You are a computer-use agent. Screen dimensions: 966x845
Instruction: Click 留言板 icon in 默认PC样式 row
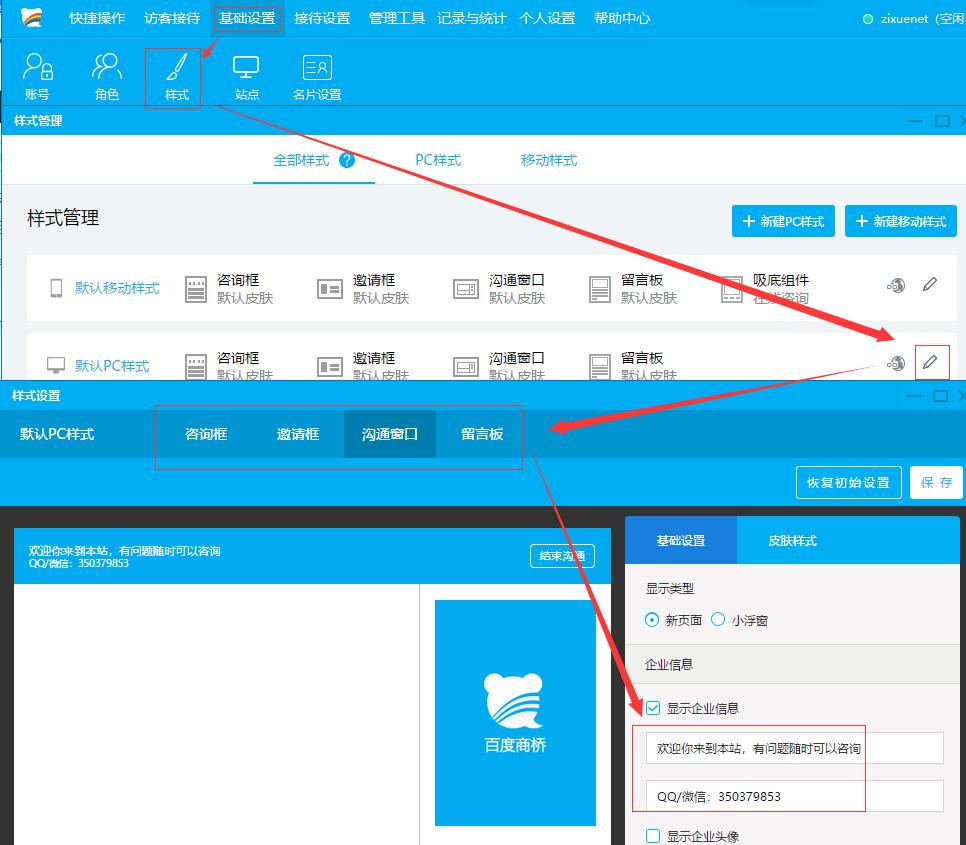click(599, 366)
